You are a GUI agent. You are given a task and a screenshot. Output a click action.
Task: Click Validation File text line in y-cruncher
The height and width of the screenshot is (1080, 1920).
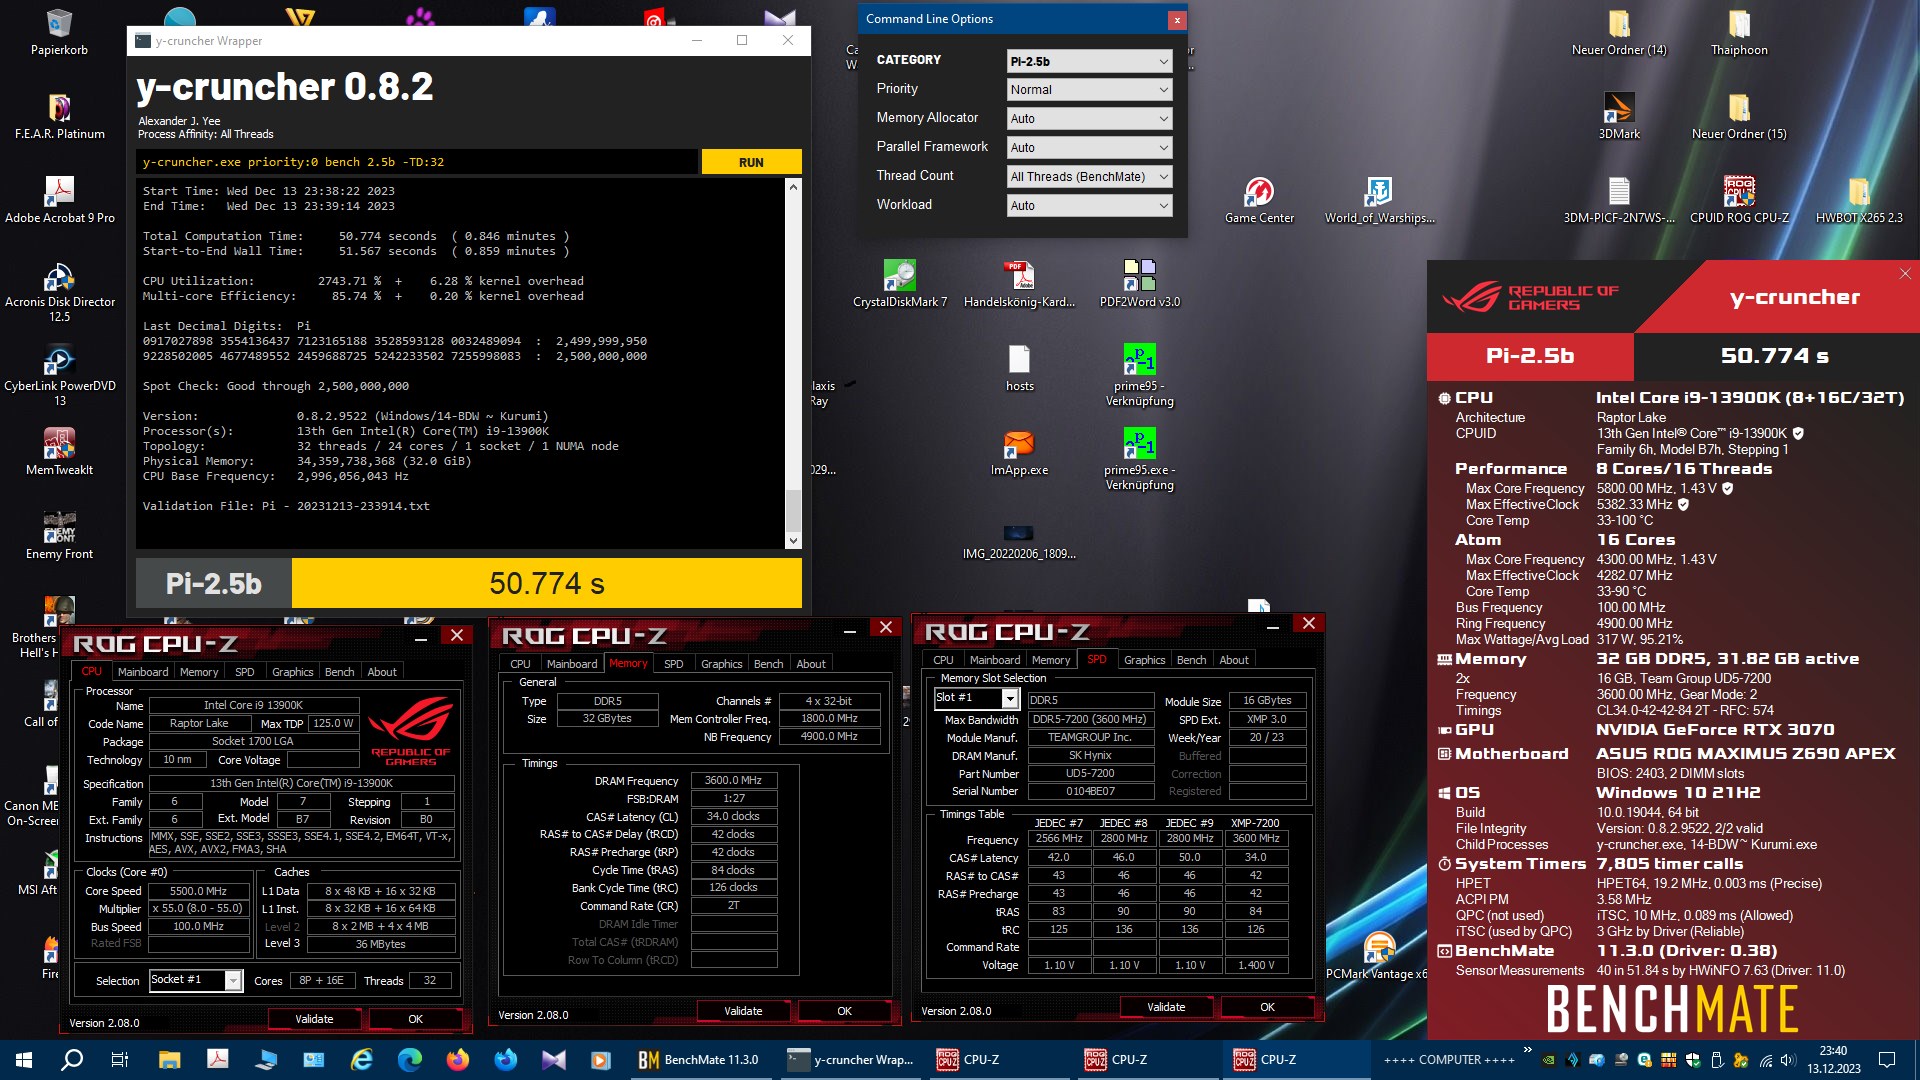coord(286,506)
